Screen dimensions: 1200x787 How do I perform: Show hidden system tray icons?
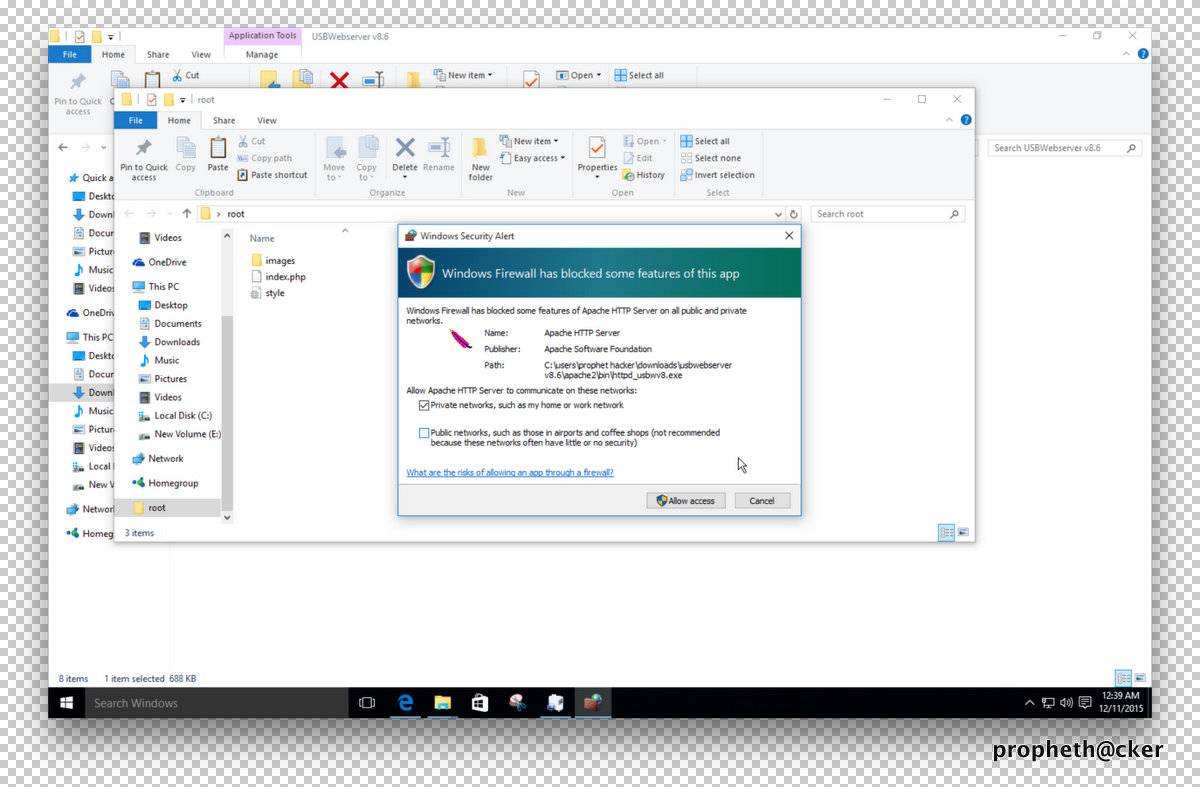point(1030,703)
